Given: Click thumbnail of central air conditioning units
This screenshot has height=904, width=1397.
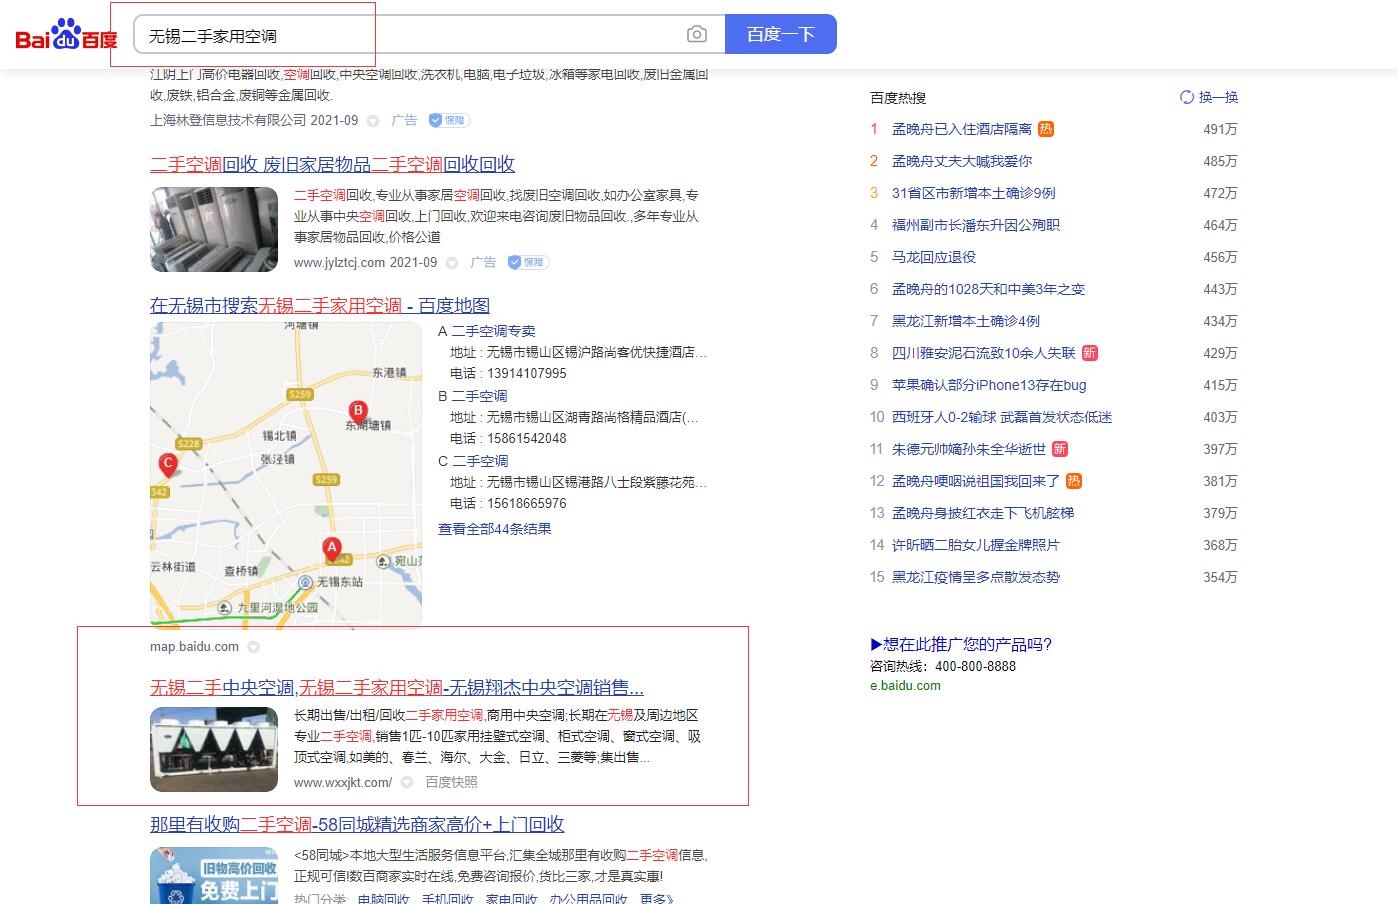Looking at the screenshot, I should pos(214,750).
